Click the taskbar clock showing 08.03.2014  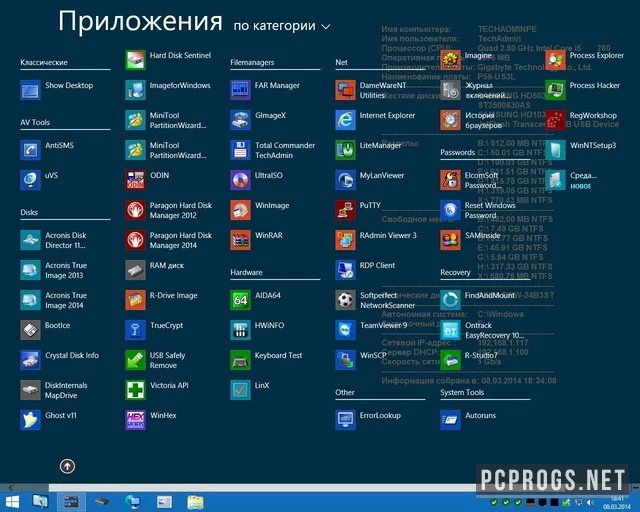(x=617, y=503)
